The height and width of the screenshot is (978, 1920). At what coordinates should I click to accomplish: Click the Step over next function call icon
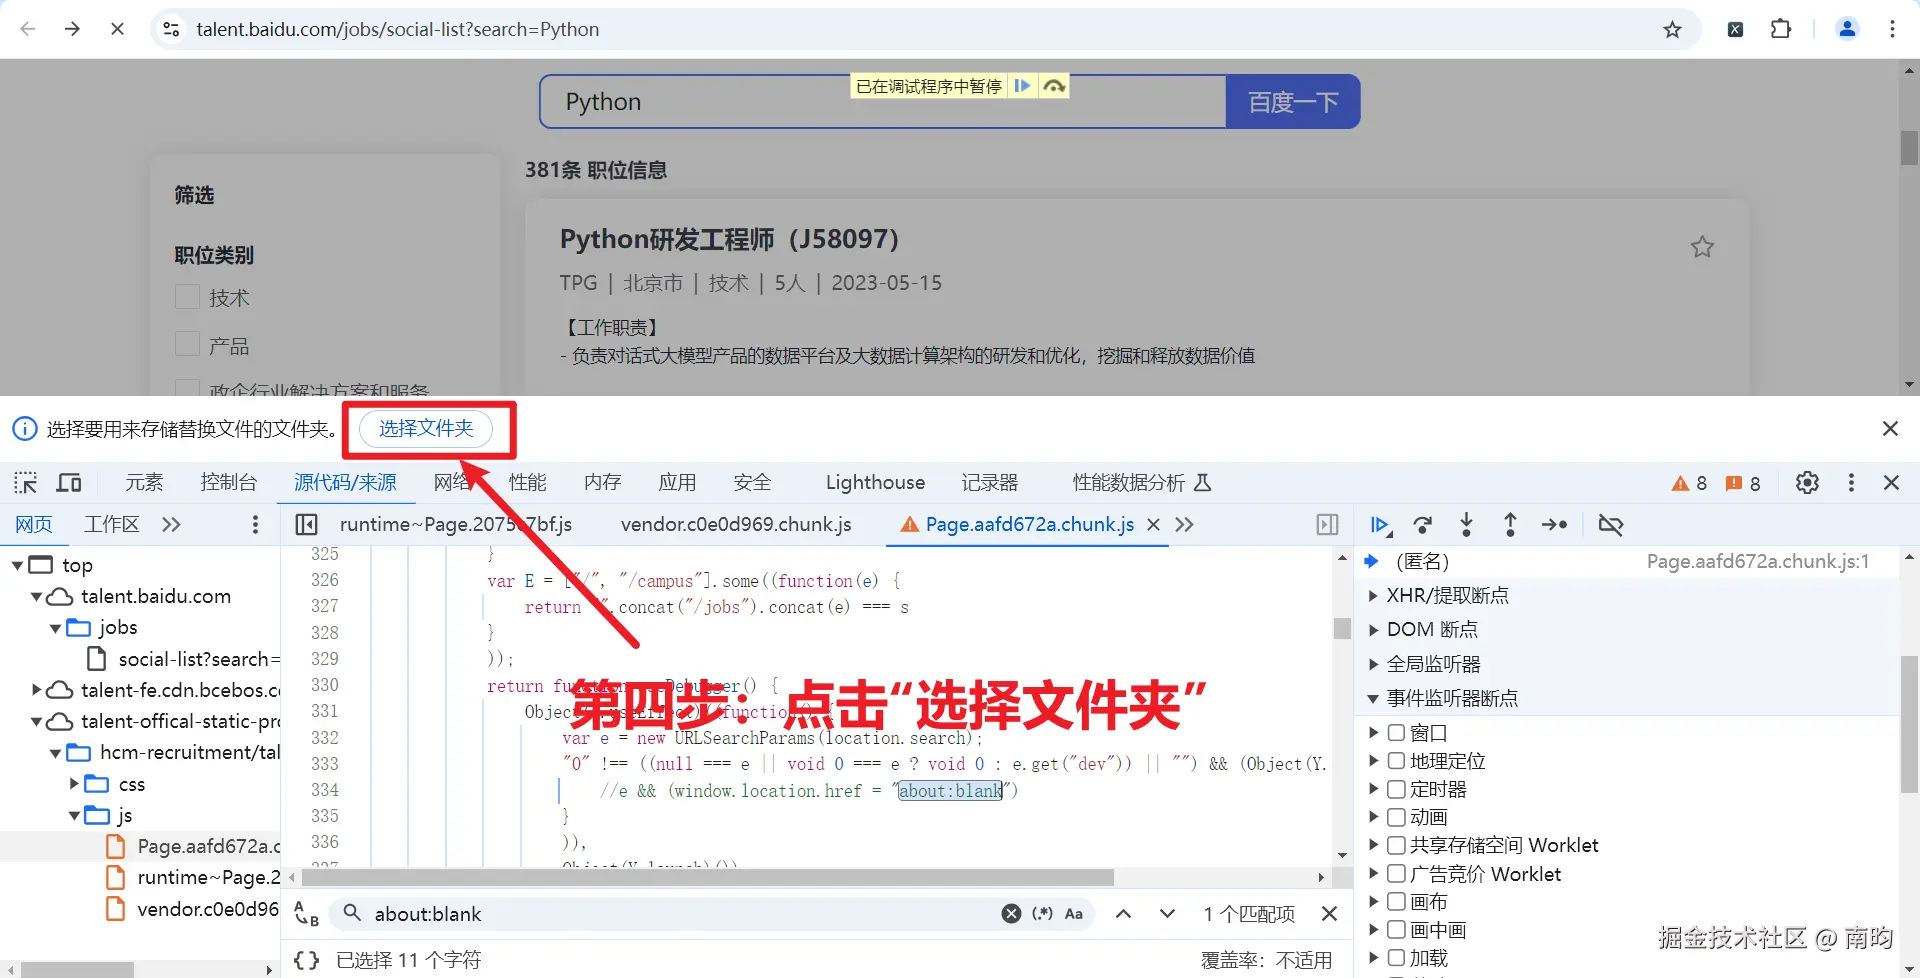click(1422, 524)
